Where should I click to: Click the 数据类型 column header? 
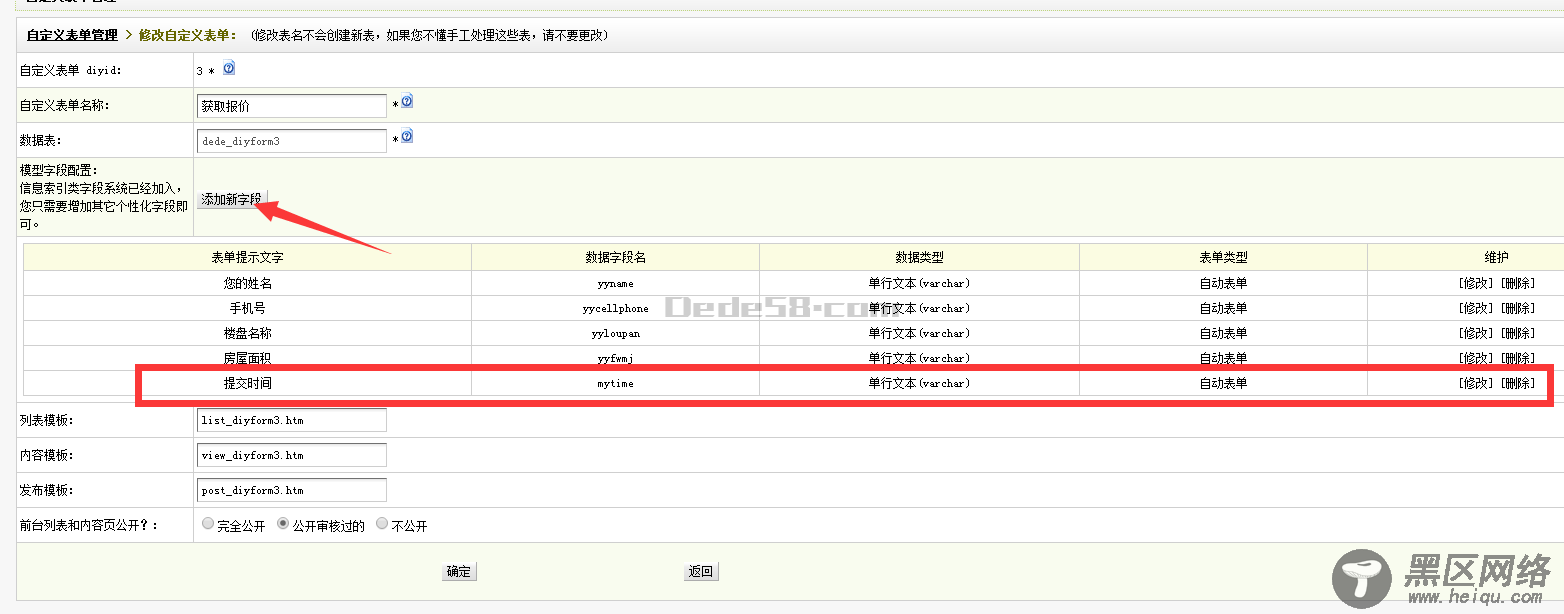click(919, 257)
